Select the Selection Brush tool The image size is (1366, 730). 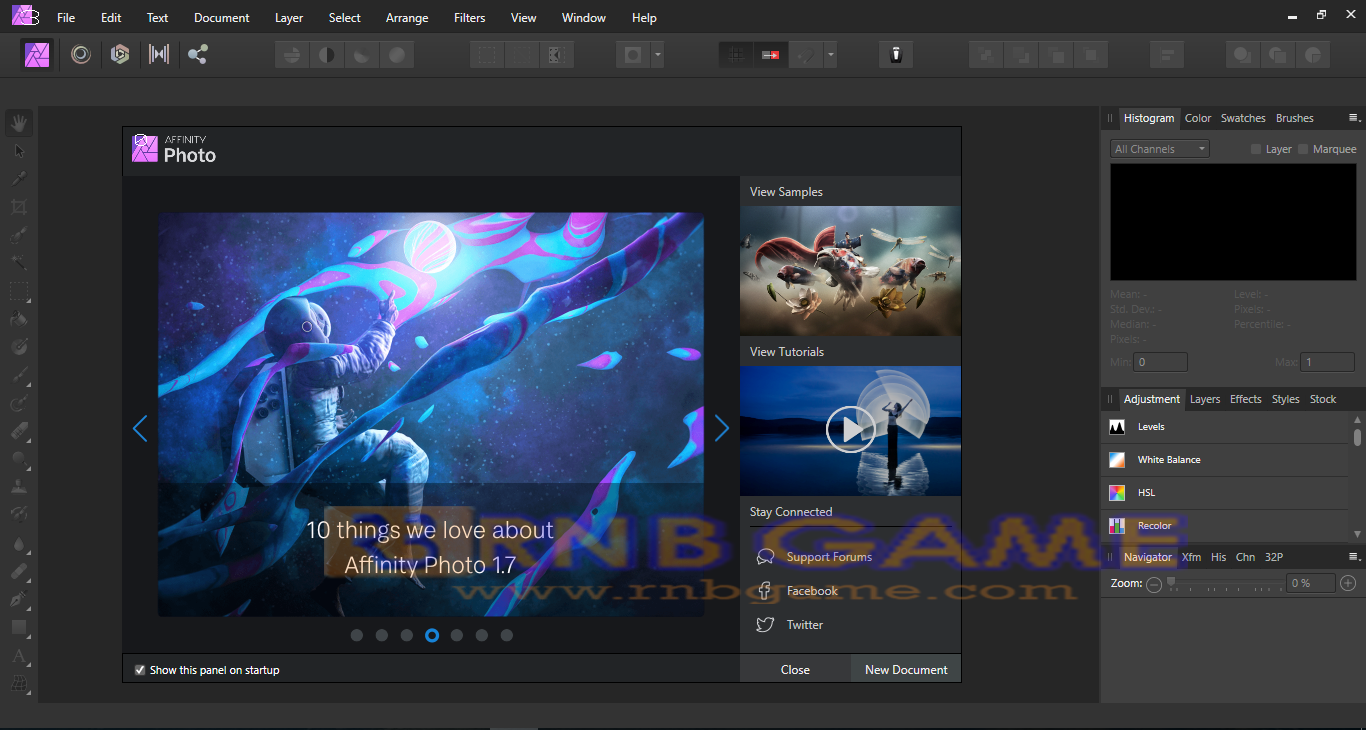pyautogui.click(x=19, y=235)
